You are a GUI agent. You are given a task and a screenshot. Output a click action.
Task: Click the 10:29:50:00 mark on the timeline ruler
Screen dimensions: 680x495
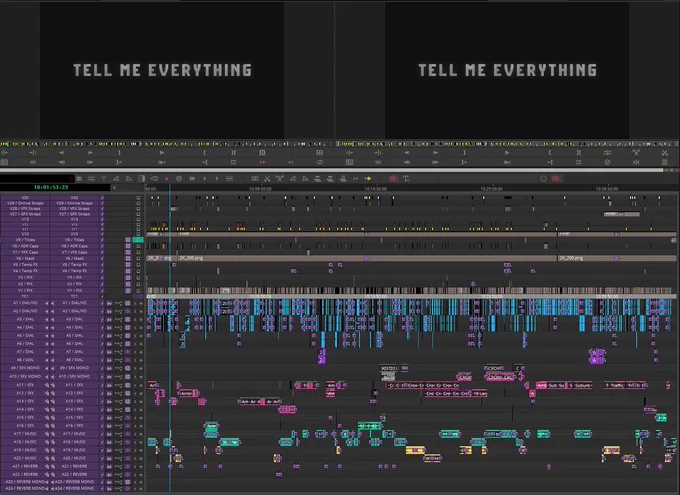(x=491, y=189)
